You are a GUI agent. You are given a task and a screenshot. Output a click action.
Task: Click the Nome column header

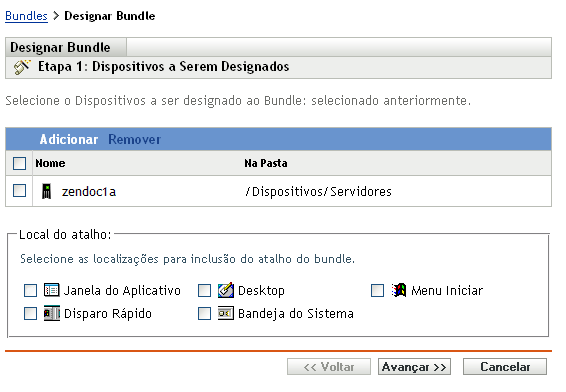(50, 163)
